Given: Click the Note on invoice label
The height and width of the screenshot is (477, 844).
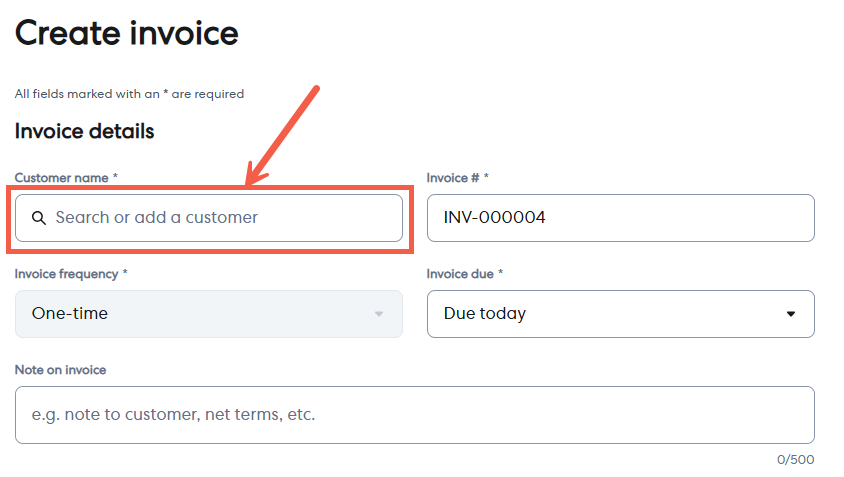Looking at the screenshot, I should 60,370.
